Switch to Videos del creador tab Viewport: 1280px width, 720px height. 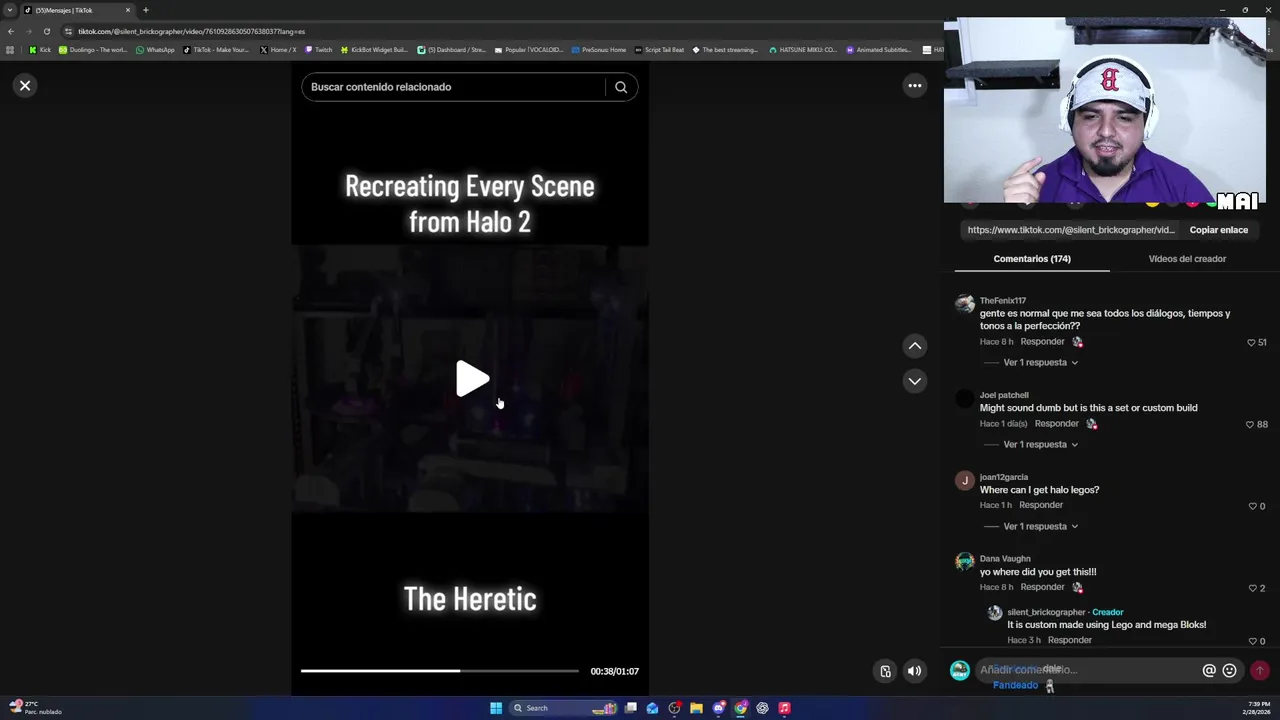click(x=1187, y=259)
